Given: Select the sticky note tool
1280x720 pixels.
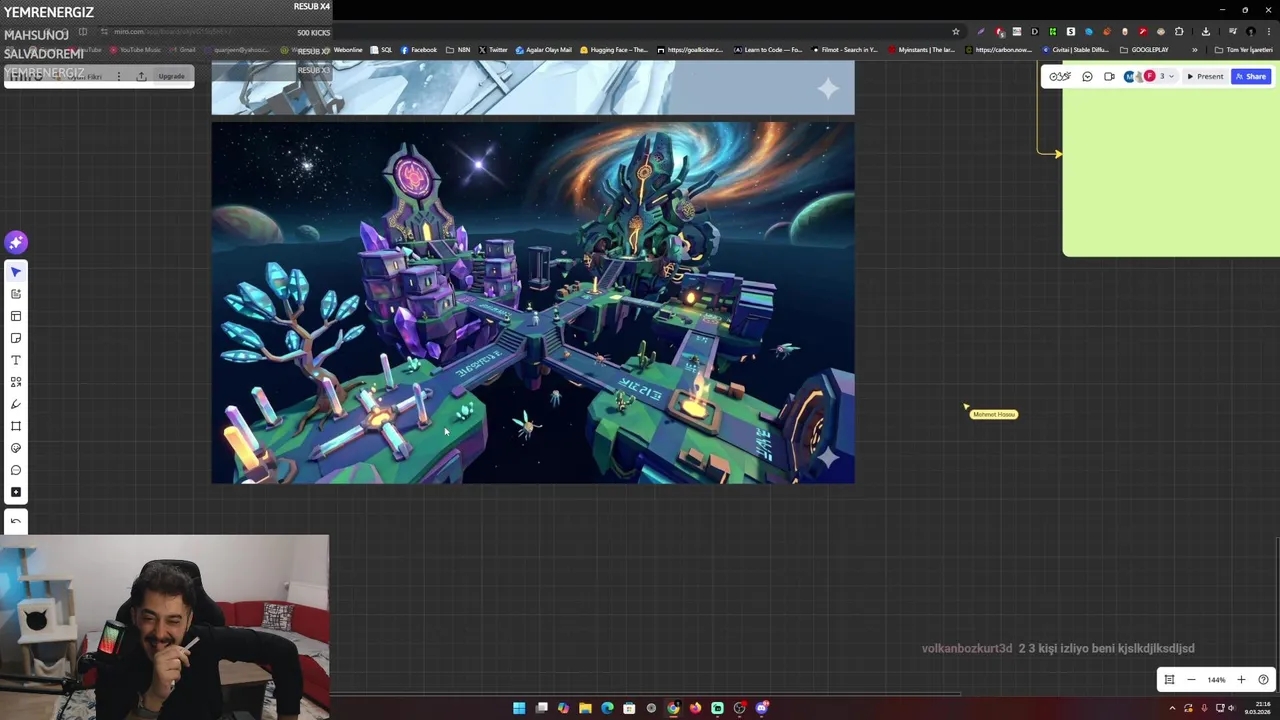Looking at the screenshot, I should 16,338.
